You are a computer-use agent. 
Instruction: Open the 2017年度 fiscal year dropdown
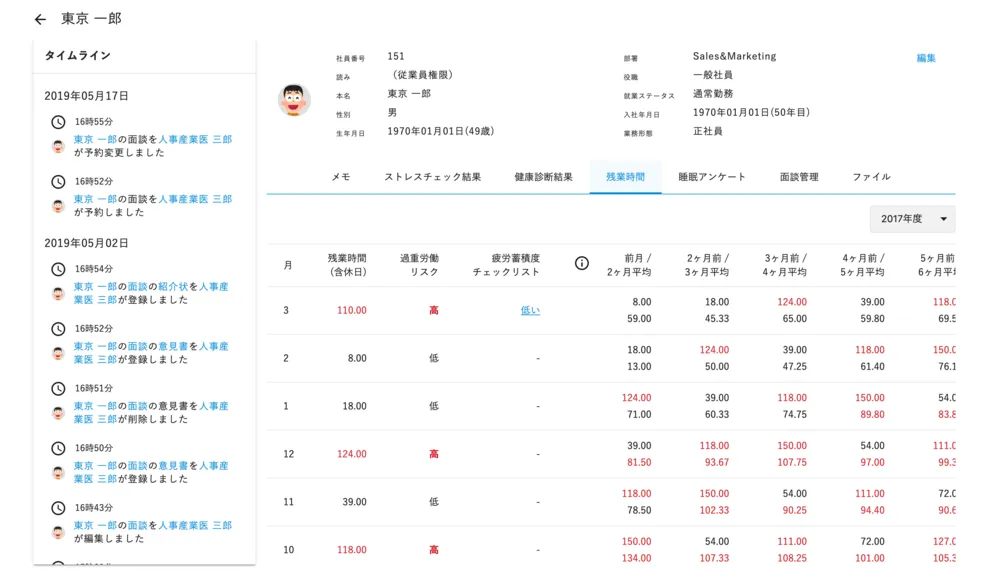[912, 219]
